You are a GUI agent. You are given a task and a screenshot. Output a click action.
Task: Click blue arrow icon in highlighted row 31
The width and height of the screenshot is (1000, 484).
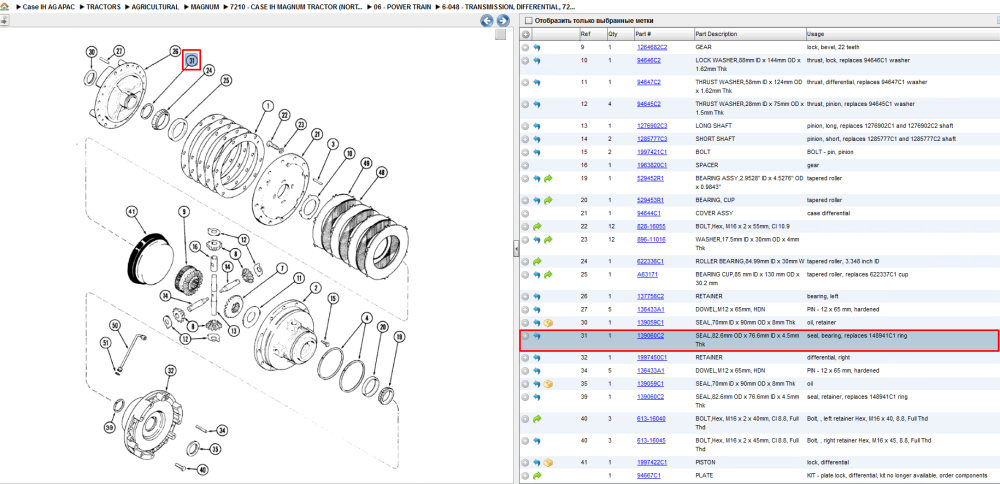point(537,336)
